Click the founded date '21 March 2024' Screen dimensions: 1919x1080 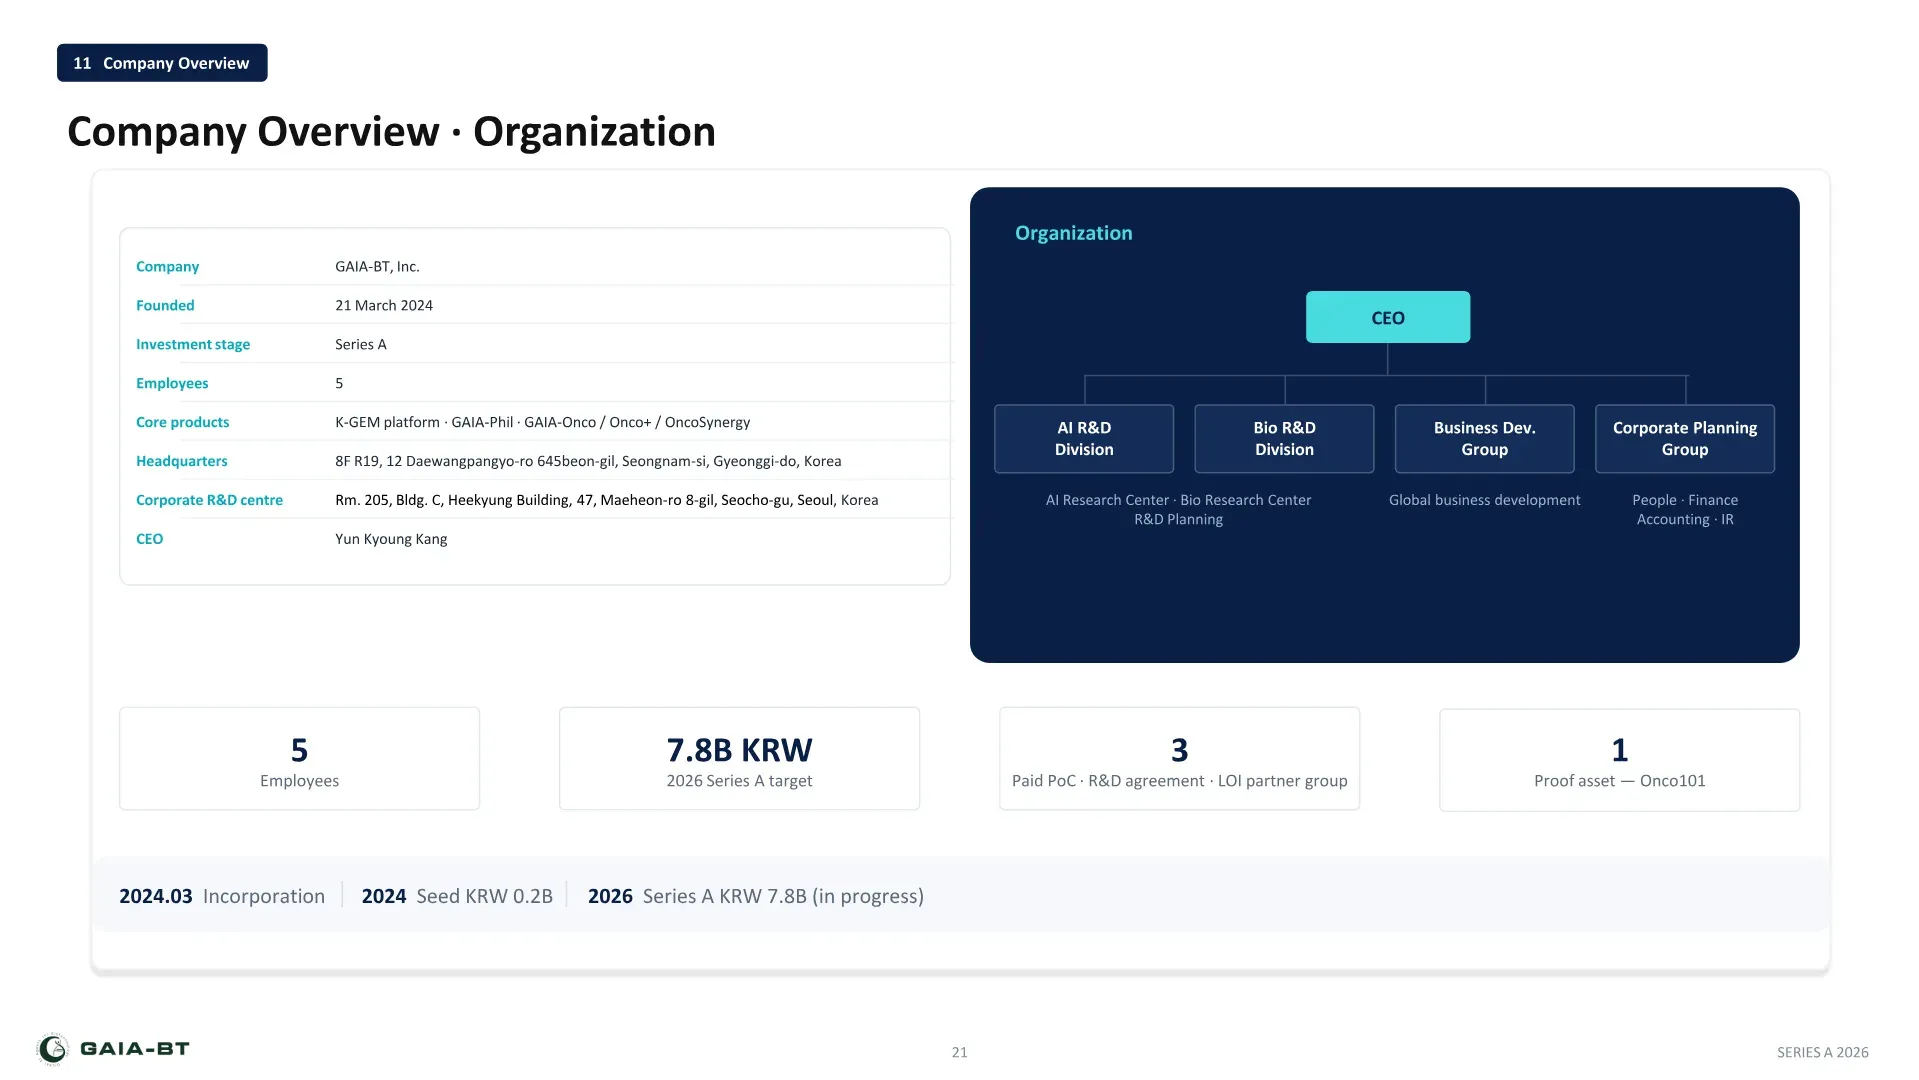coord(384,305)
